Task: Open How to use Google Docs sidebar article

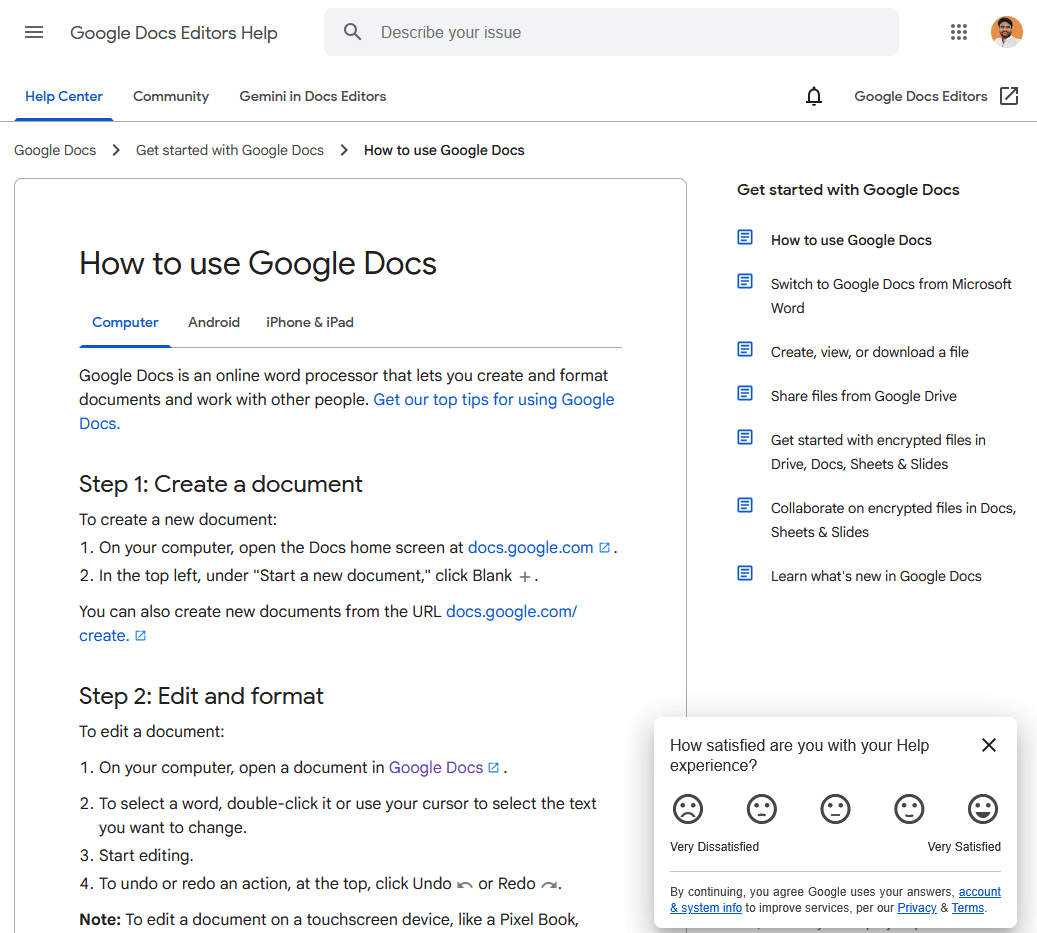Action: point(850,241)
